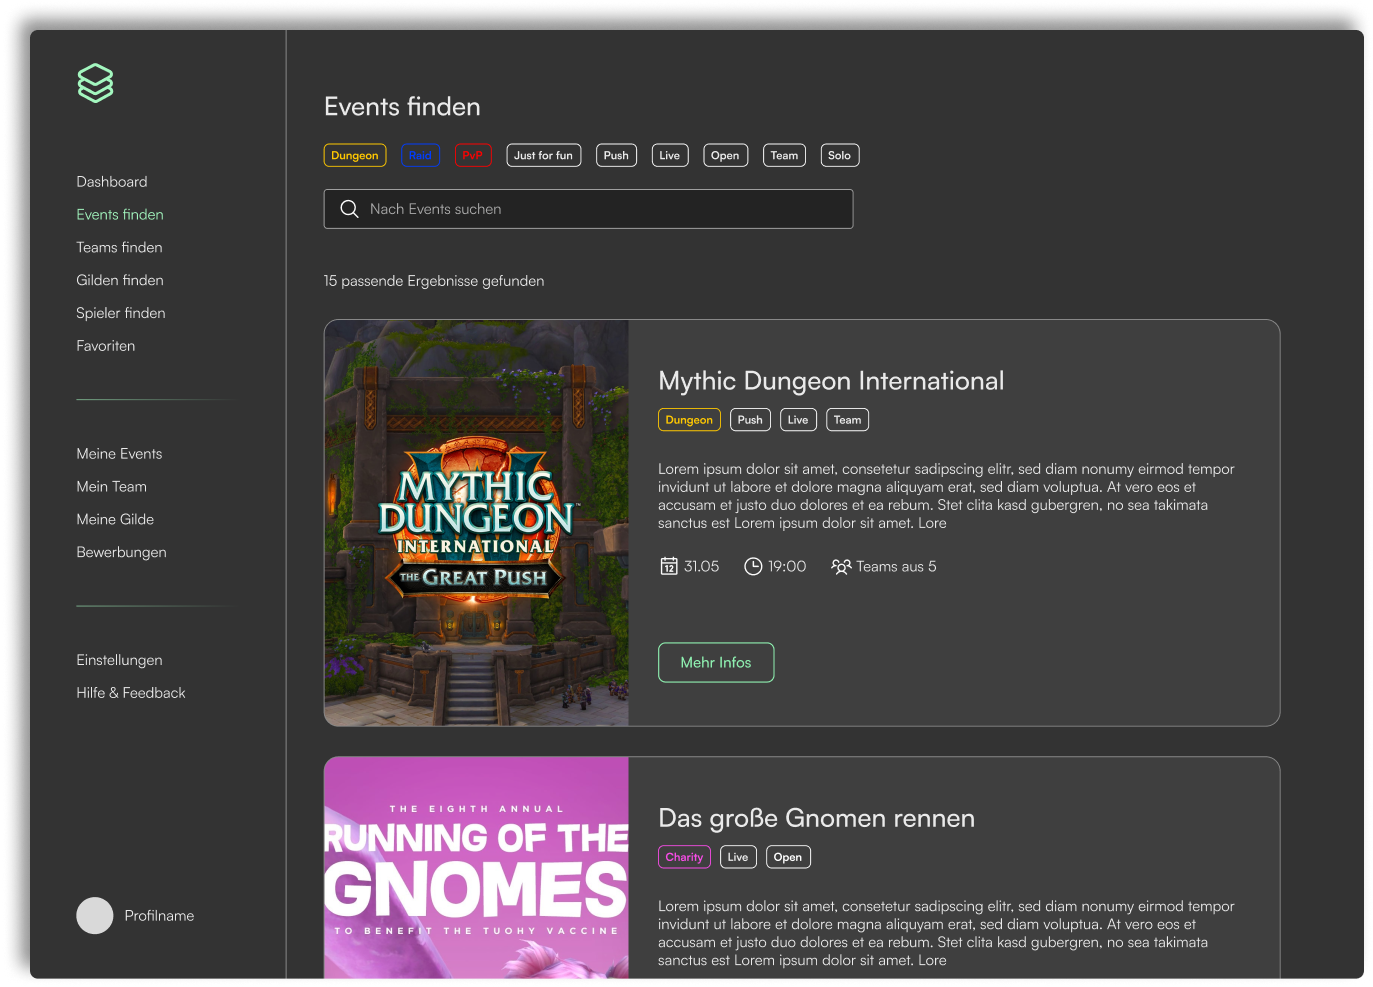Click the Mythic Dungeon International title
1373x987 pixels.
click(x=831, y=381)
